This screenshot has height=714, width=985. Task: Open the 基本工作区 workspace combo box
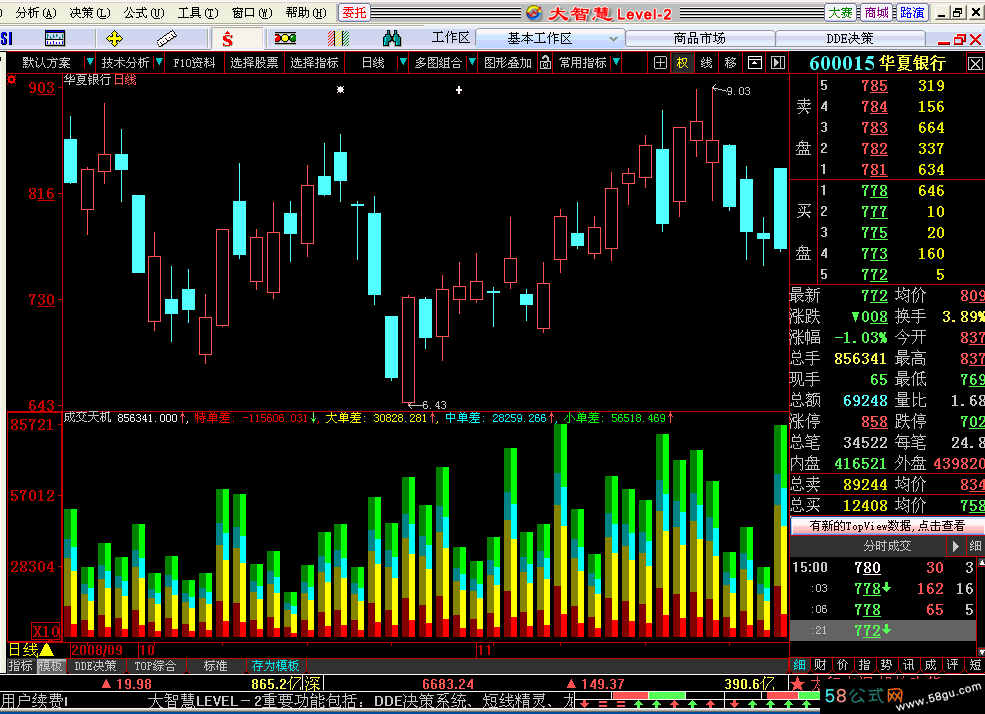(x=548, y=39)
